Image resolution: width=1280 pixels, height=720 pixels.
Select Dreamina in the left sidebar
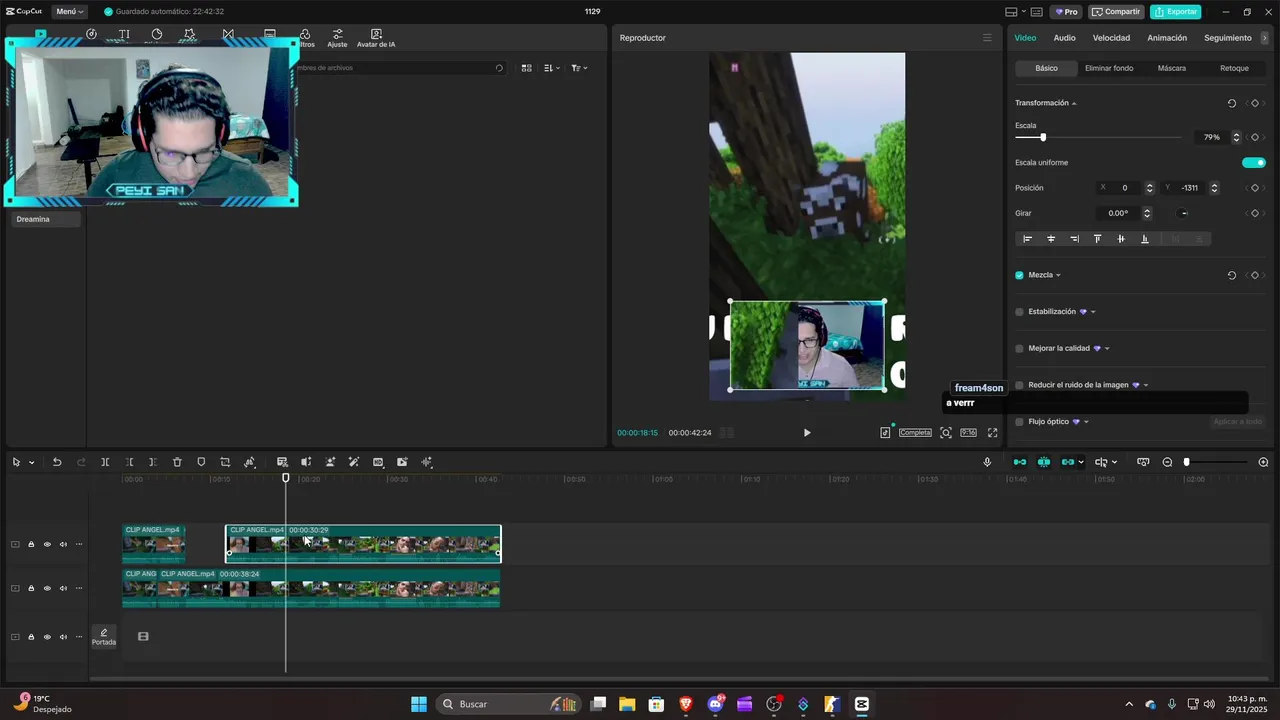[x=46, y=219]
